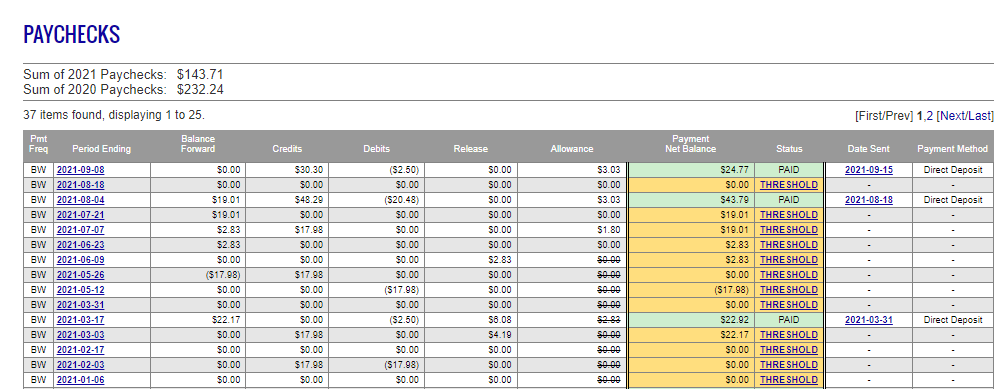
Task: Click the Sum of 2021 Paychecks amount $143.71
Action: [200, 75]
